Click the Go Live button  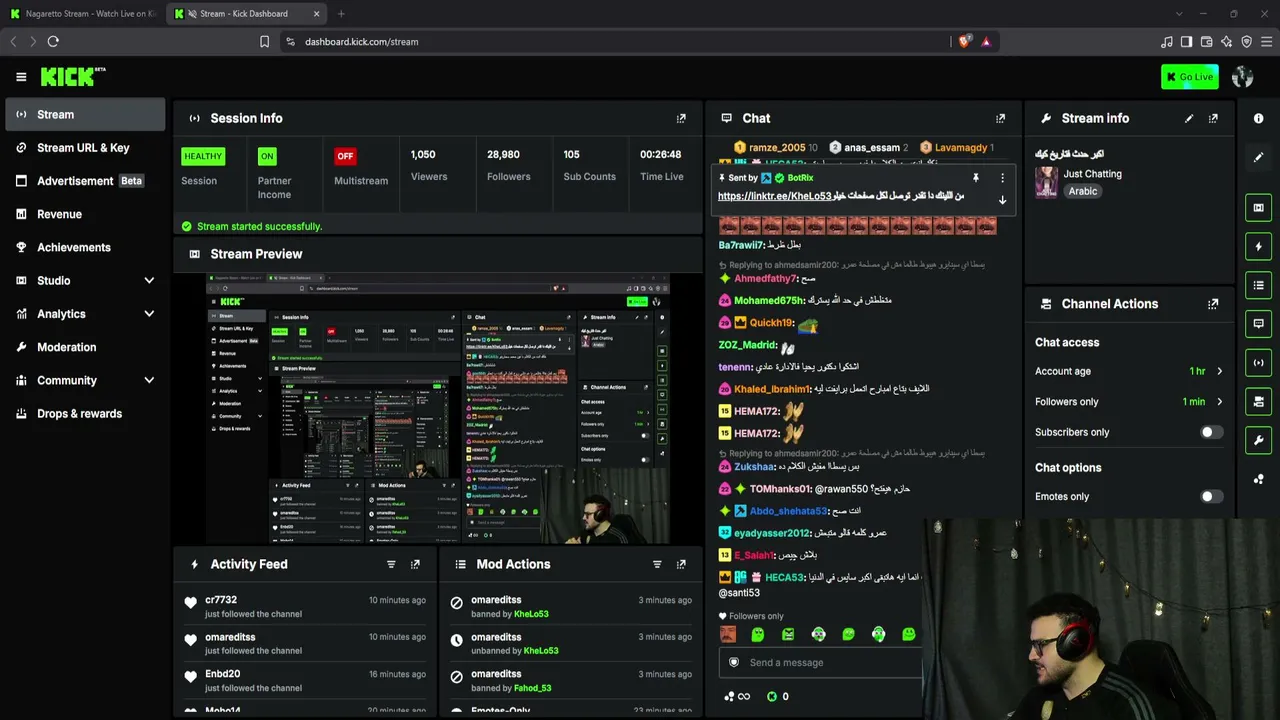tap(1190, 77)
